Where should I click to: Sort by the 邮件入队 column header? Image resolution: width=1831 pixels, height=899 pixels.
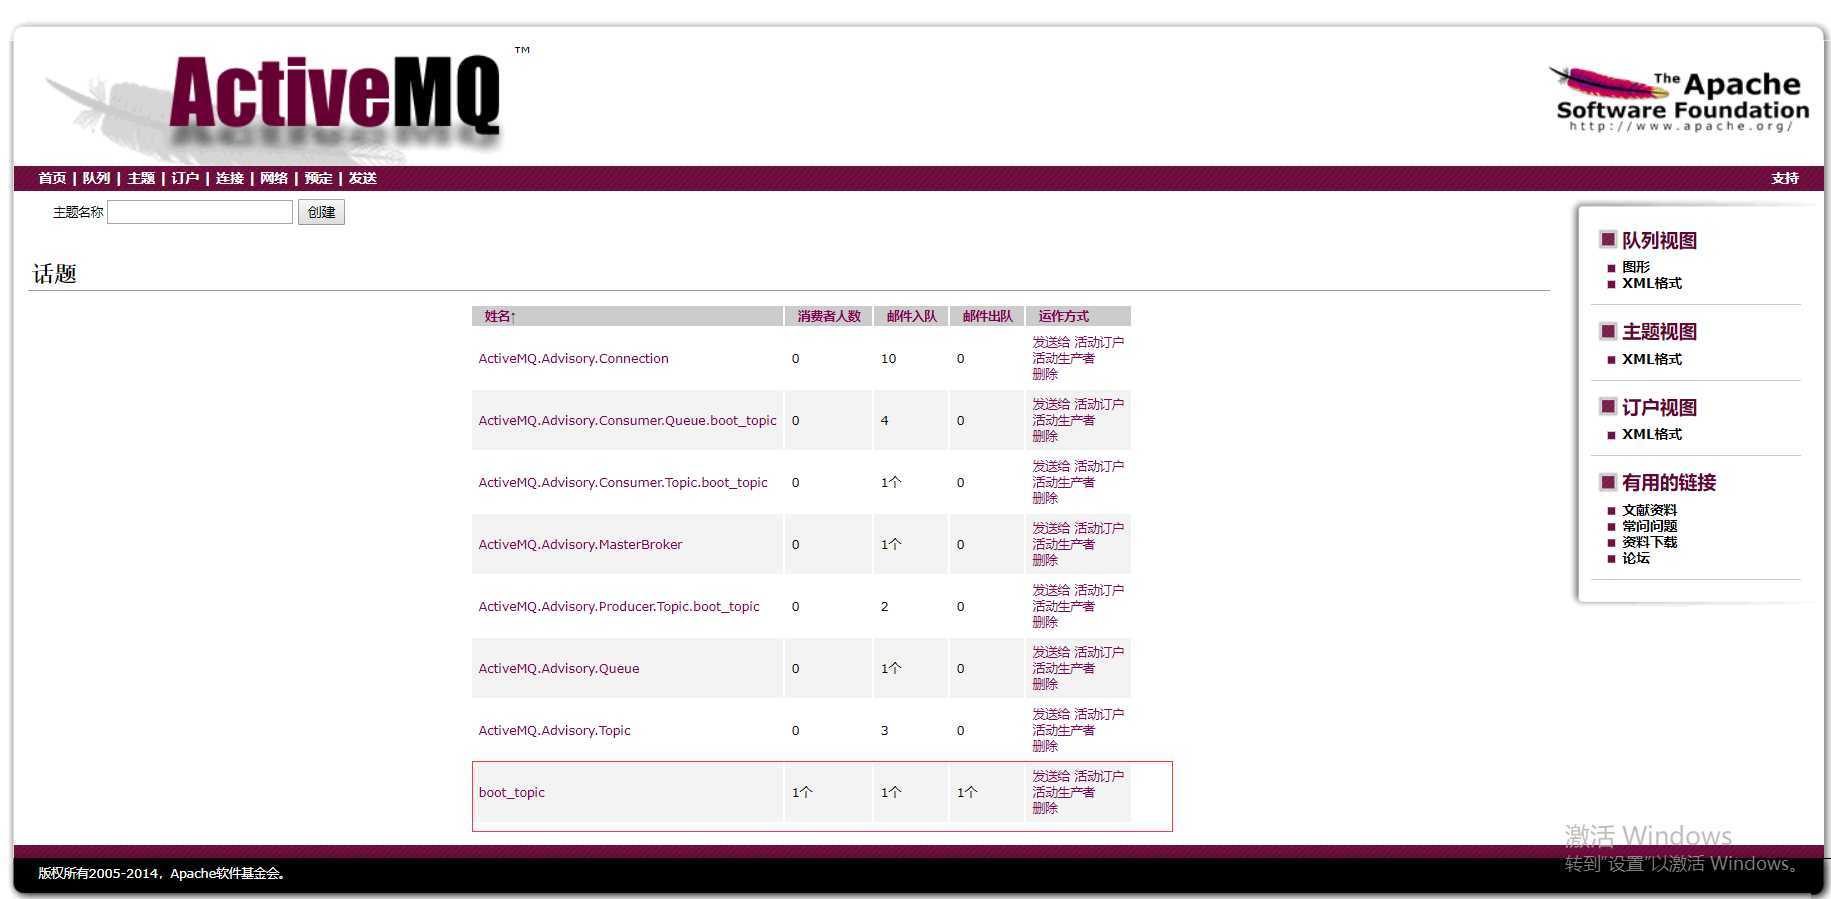pos(912,316)
